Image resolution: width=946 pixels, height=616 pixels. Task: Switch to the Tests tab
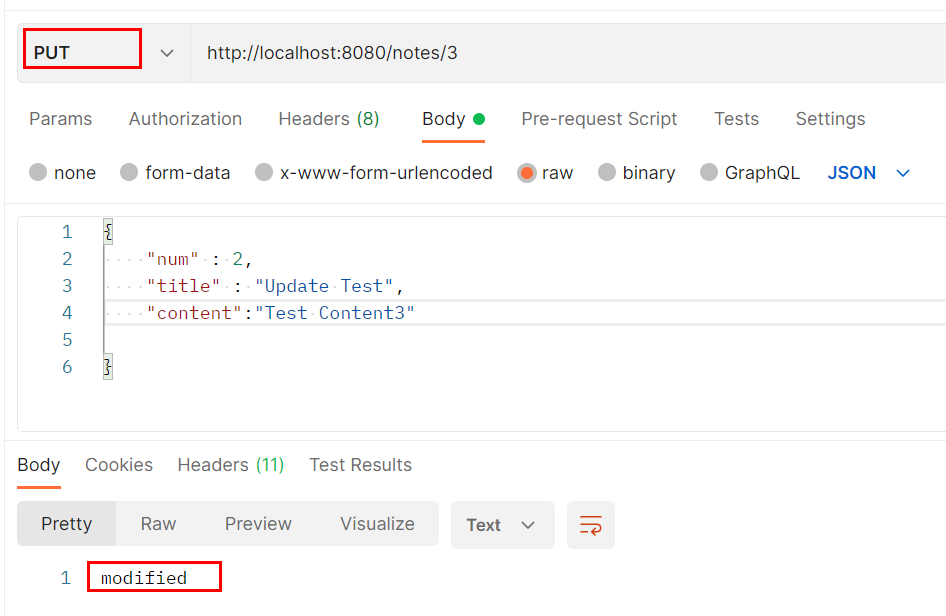[736, 119]
